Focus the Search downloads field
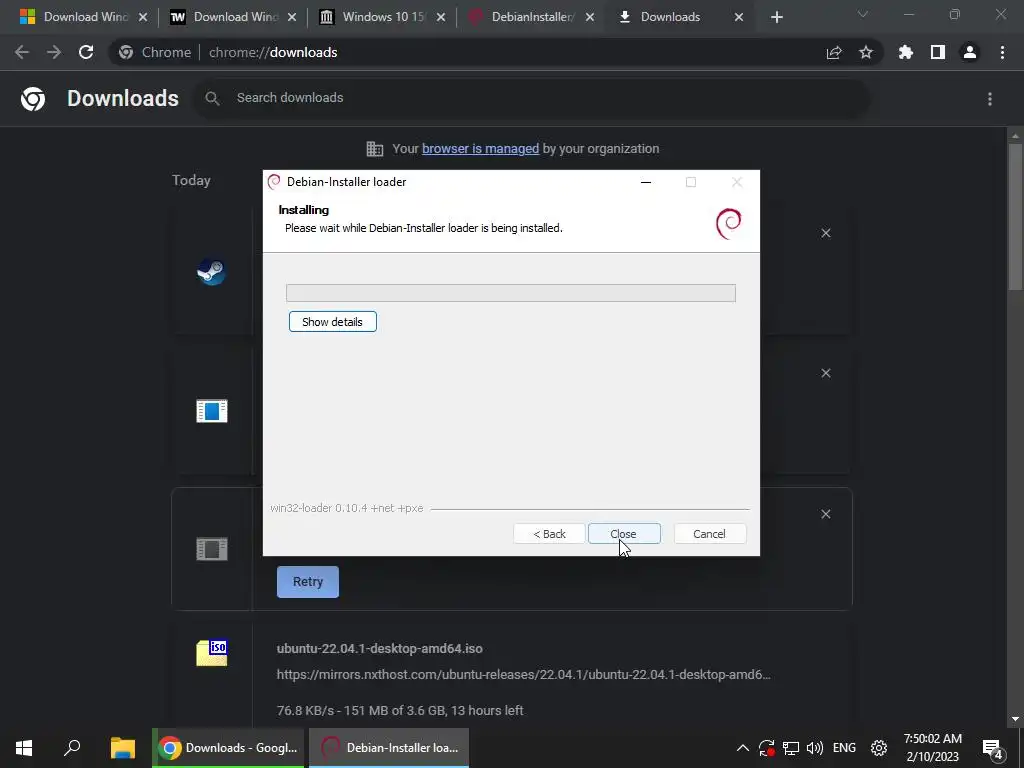1024x768 pixels. click(x=531, y=98)
